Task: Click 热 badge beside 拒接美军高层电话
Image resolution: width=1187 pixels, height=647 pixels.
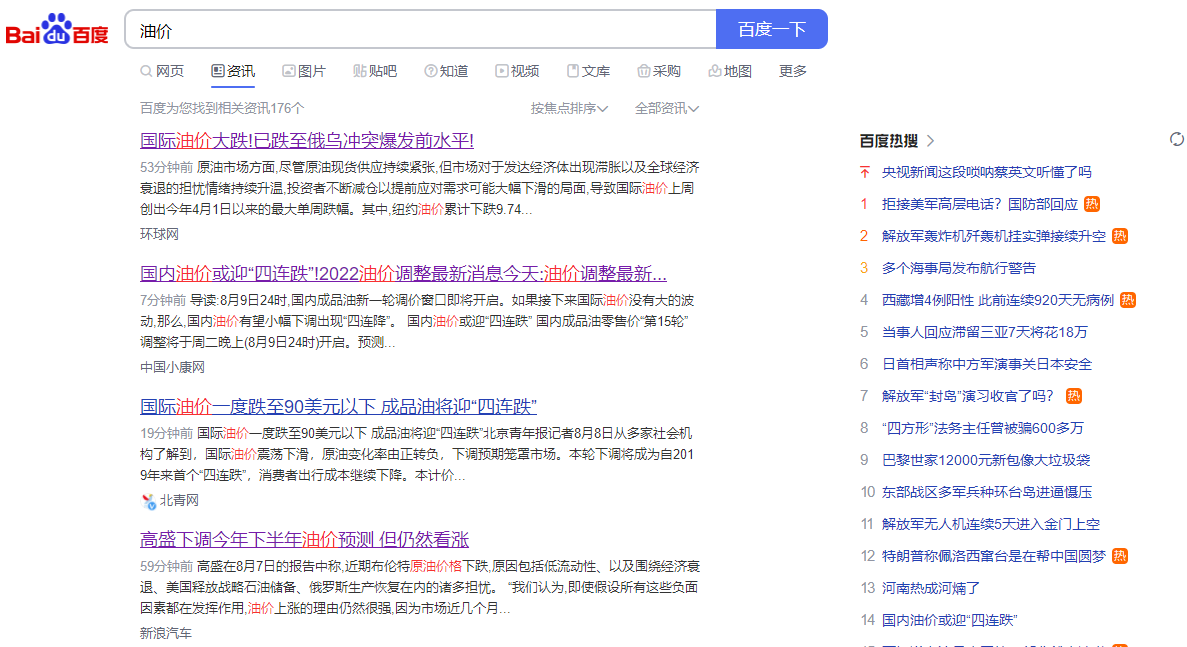Action: tap(1092, 204)
